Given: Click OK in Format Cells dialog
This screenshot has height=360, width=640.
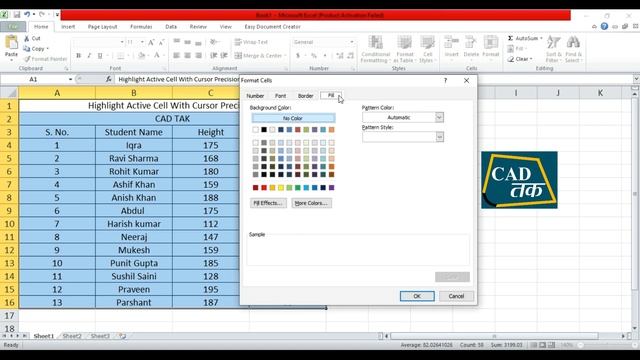Looking at the screenshot, I should click(417, 296).
